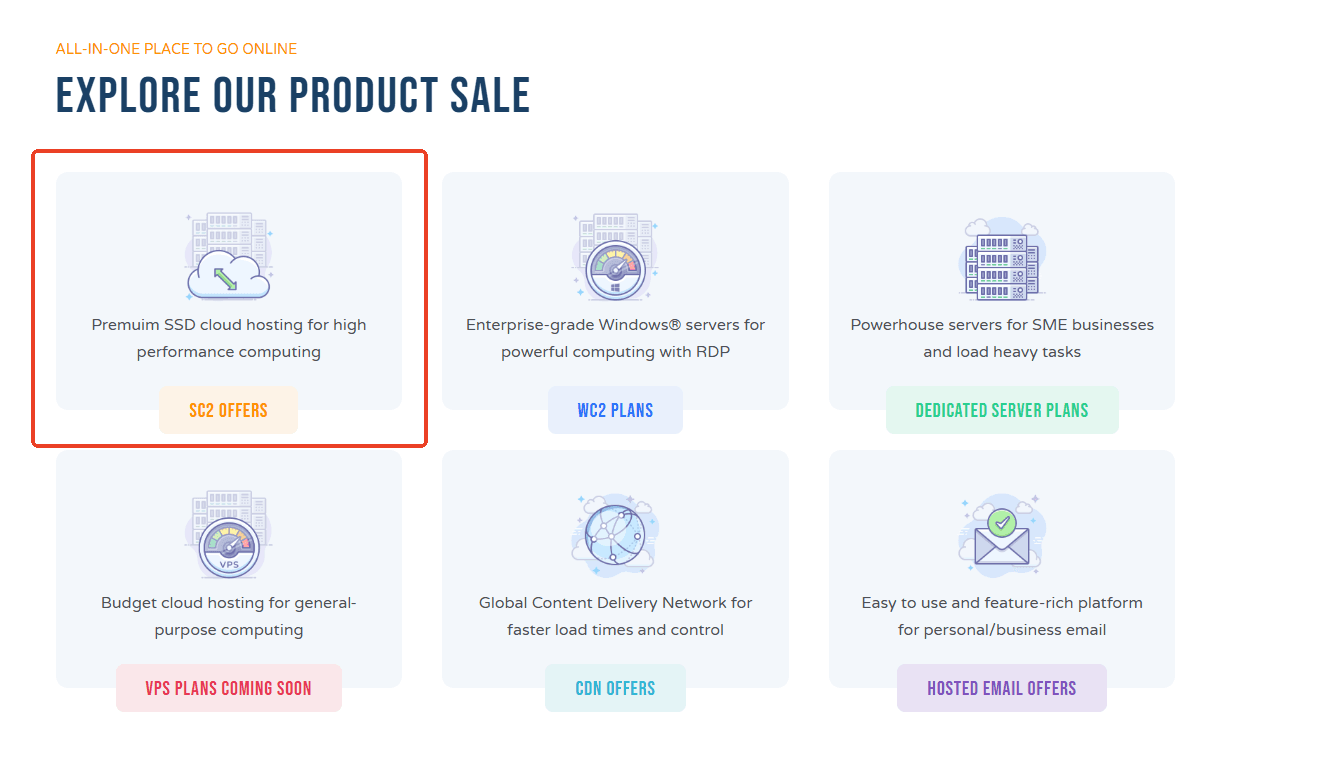Click the Enterprise-grade Windows servers description
The height and width of the screenshot is (762, 1317).
click(615, 338)
